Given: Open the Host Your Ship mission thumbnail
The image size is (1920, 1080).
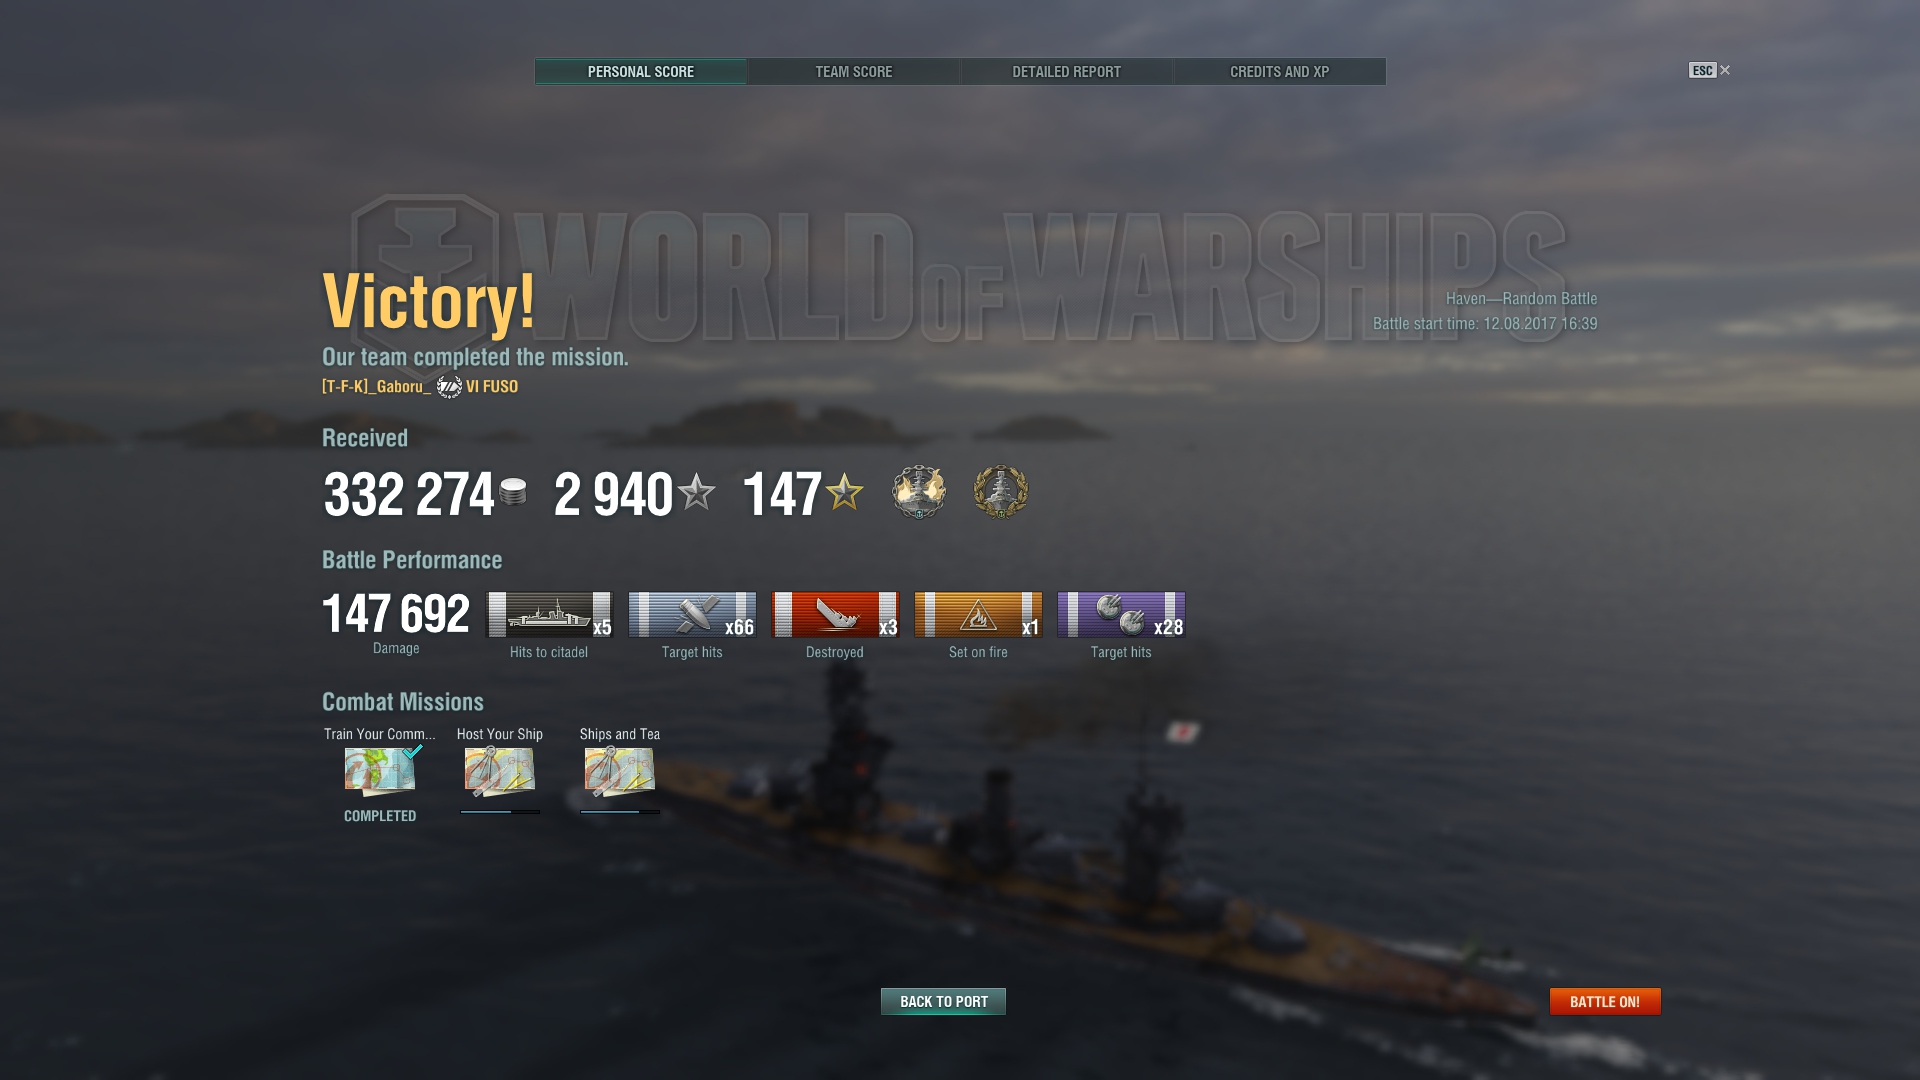Looking at the screenshot, I should pos(500,771).
